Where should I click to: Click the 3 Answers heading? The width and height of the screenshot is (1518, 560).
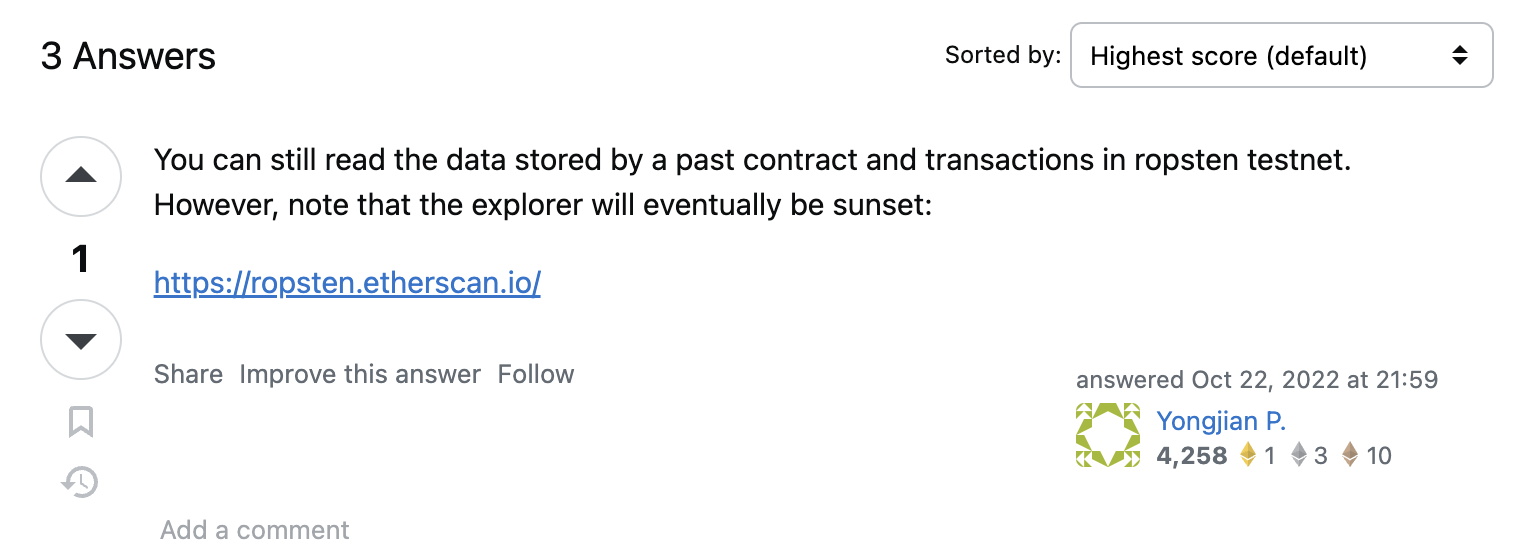128,56
